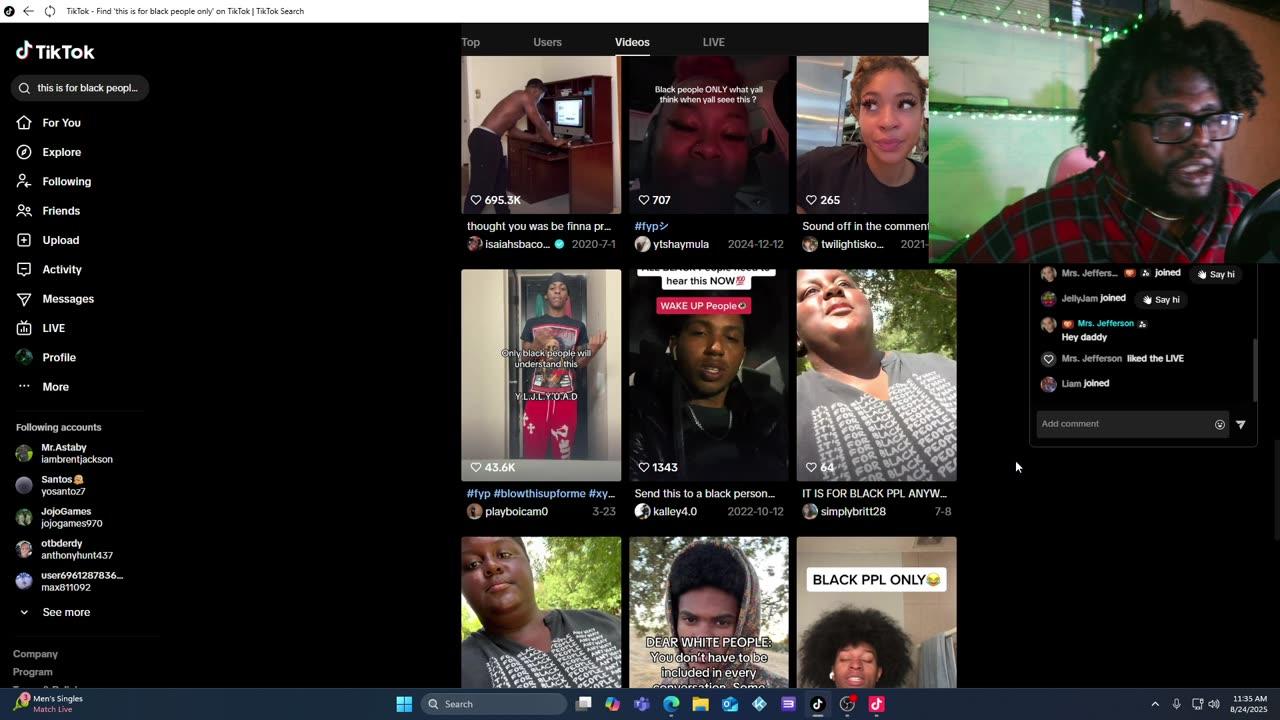Click the More three-dots icon
Viewport: 1280px width, 720px height.
(x=24, y=387)
